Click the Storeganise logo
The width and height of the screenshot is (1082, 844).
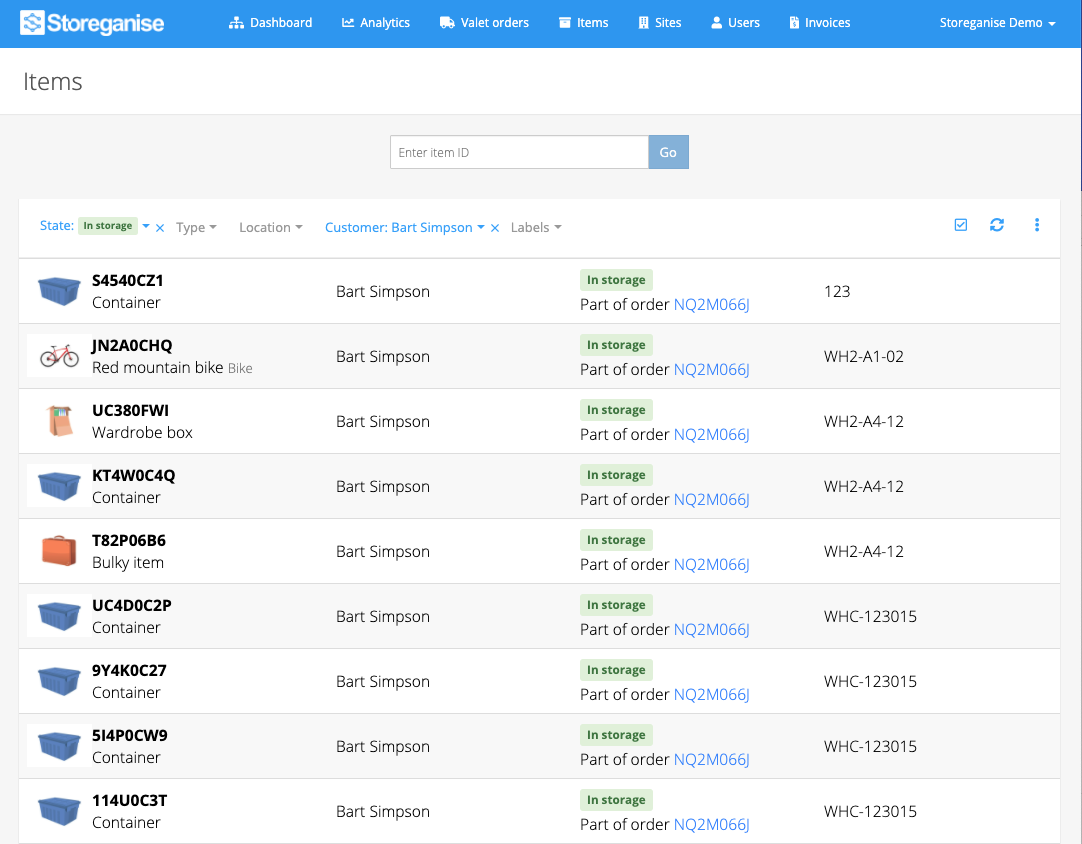pos(92,23)
